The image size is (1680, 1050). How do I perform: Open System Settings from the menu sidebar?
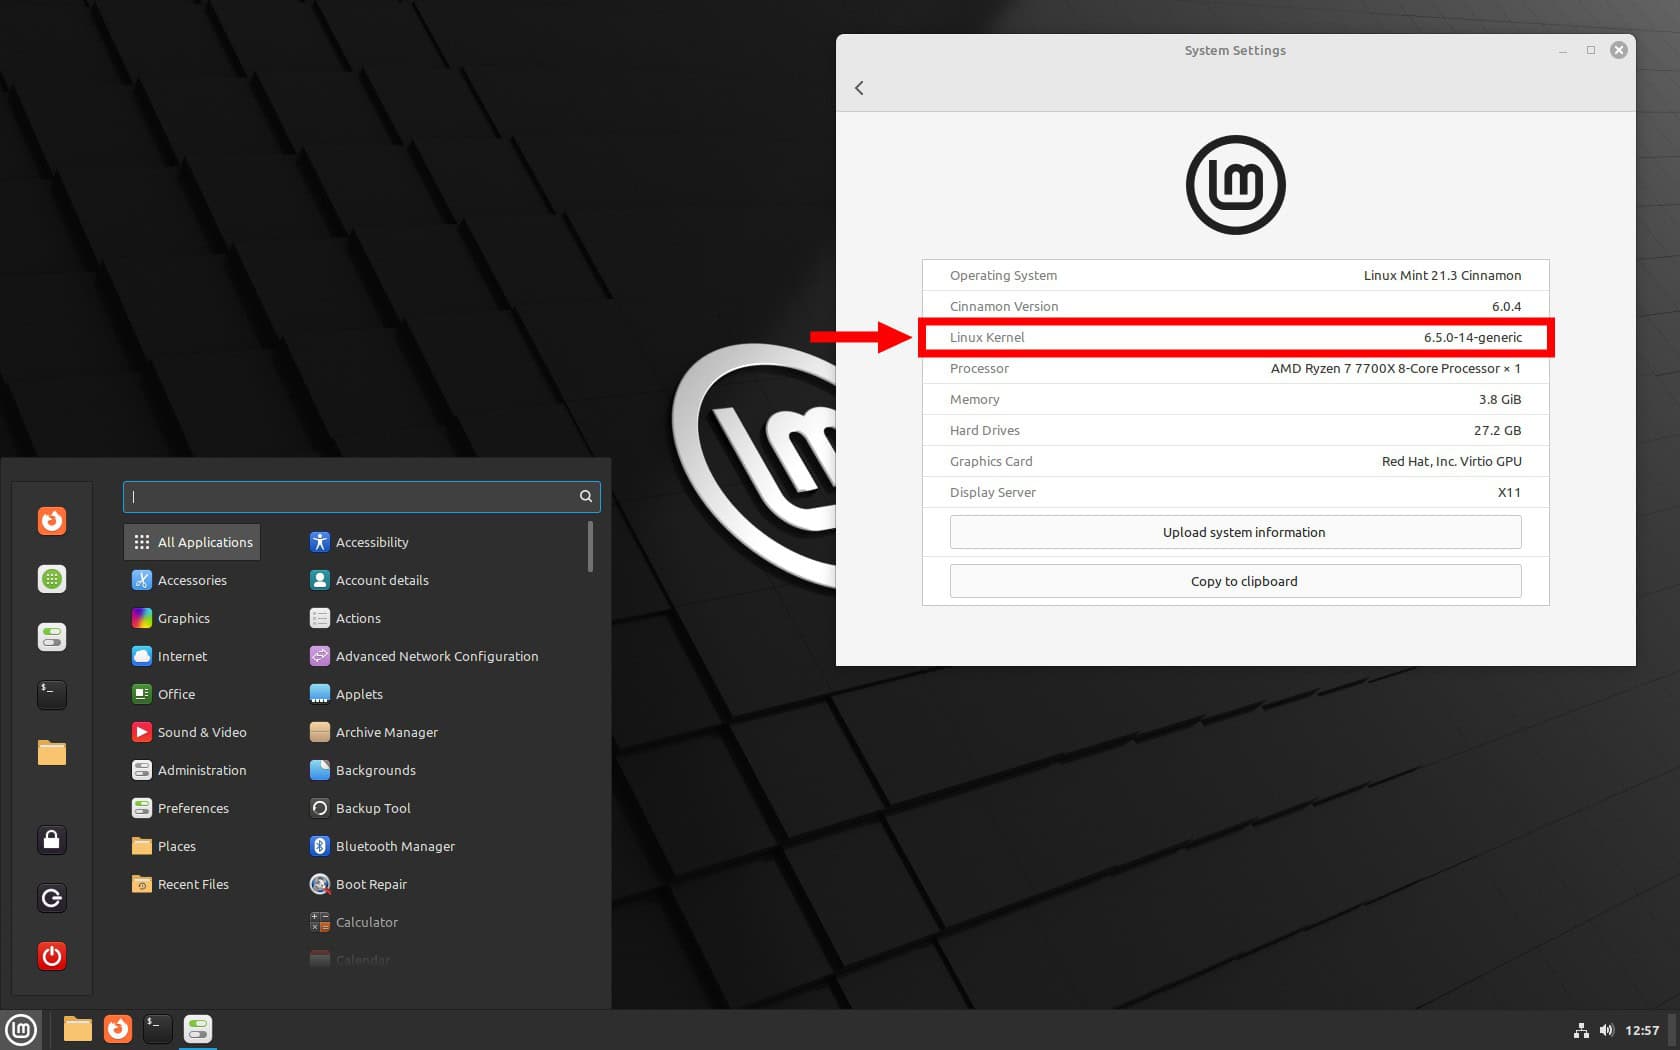click(51, 637)
